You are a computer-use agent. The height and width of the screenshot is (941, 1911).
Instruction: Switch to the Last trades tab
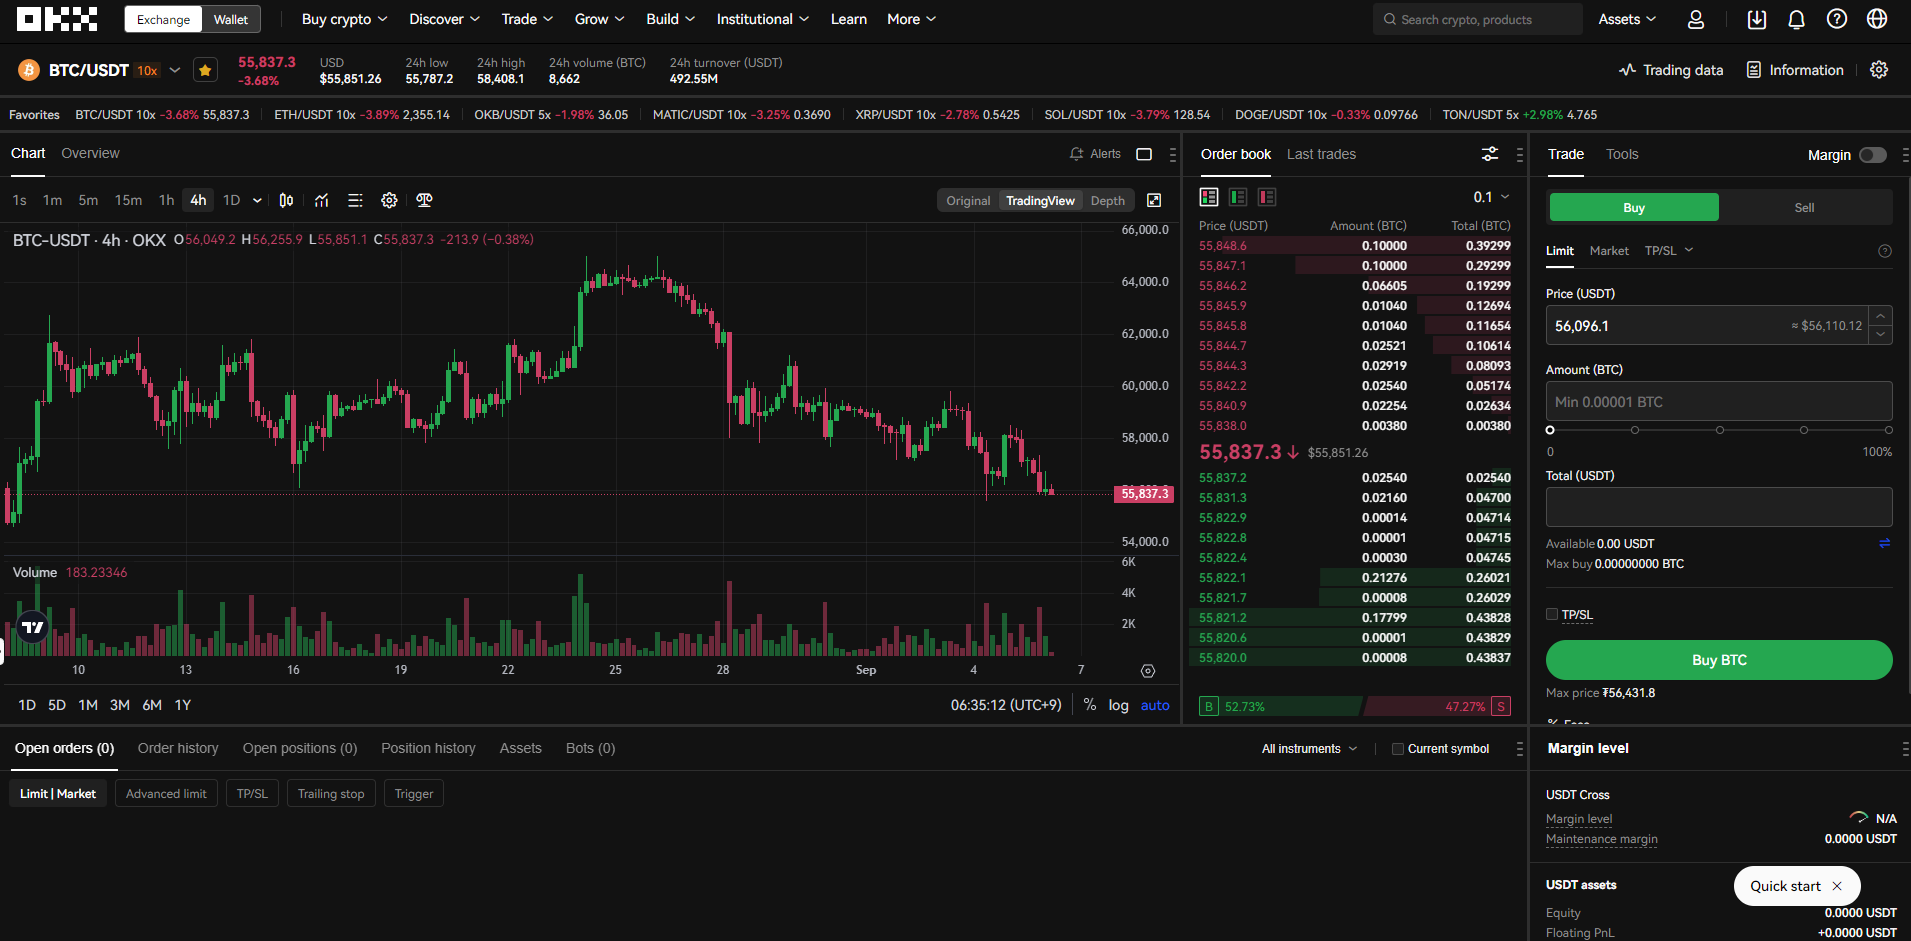coord(1321,154)
